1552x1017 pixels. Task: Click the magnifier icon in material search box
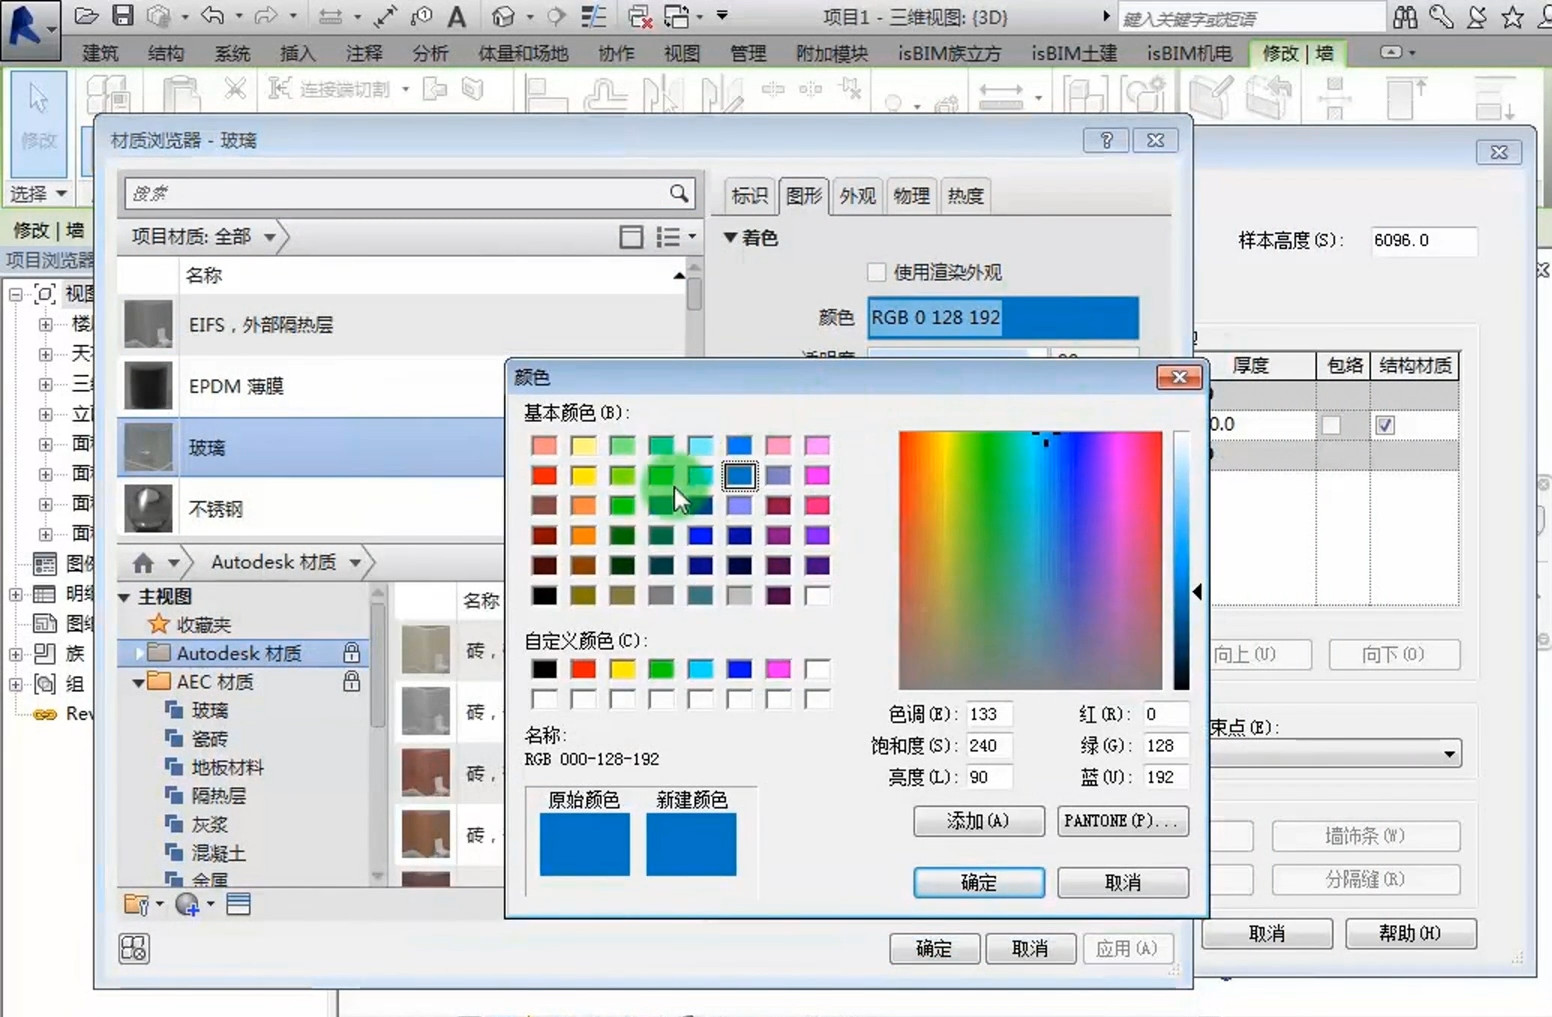pos(679,193)
